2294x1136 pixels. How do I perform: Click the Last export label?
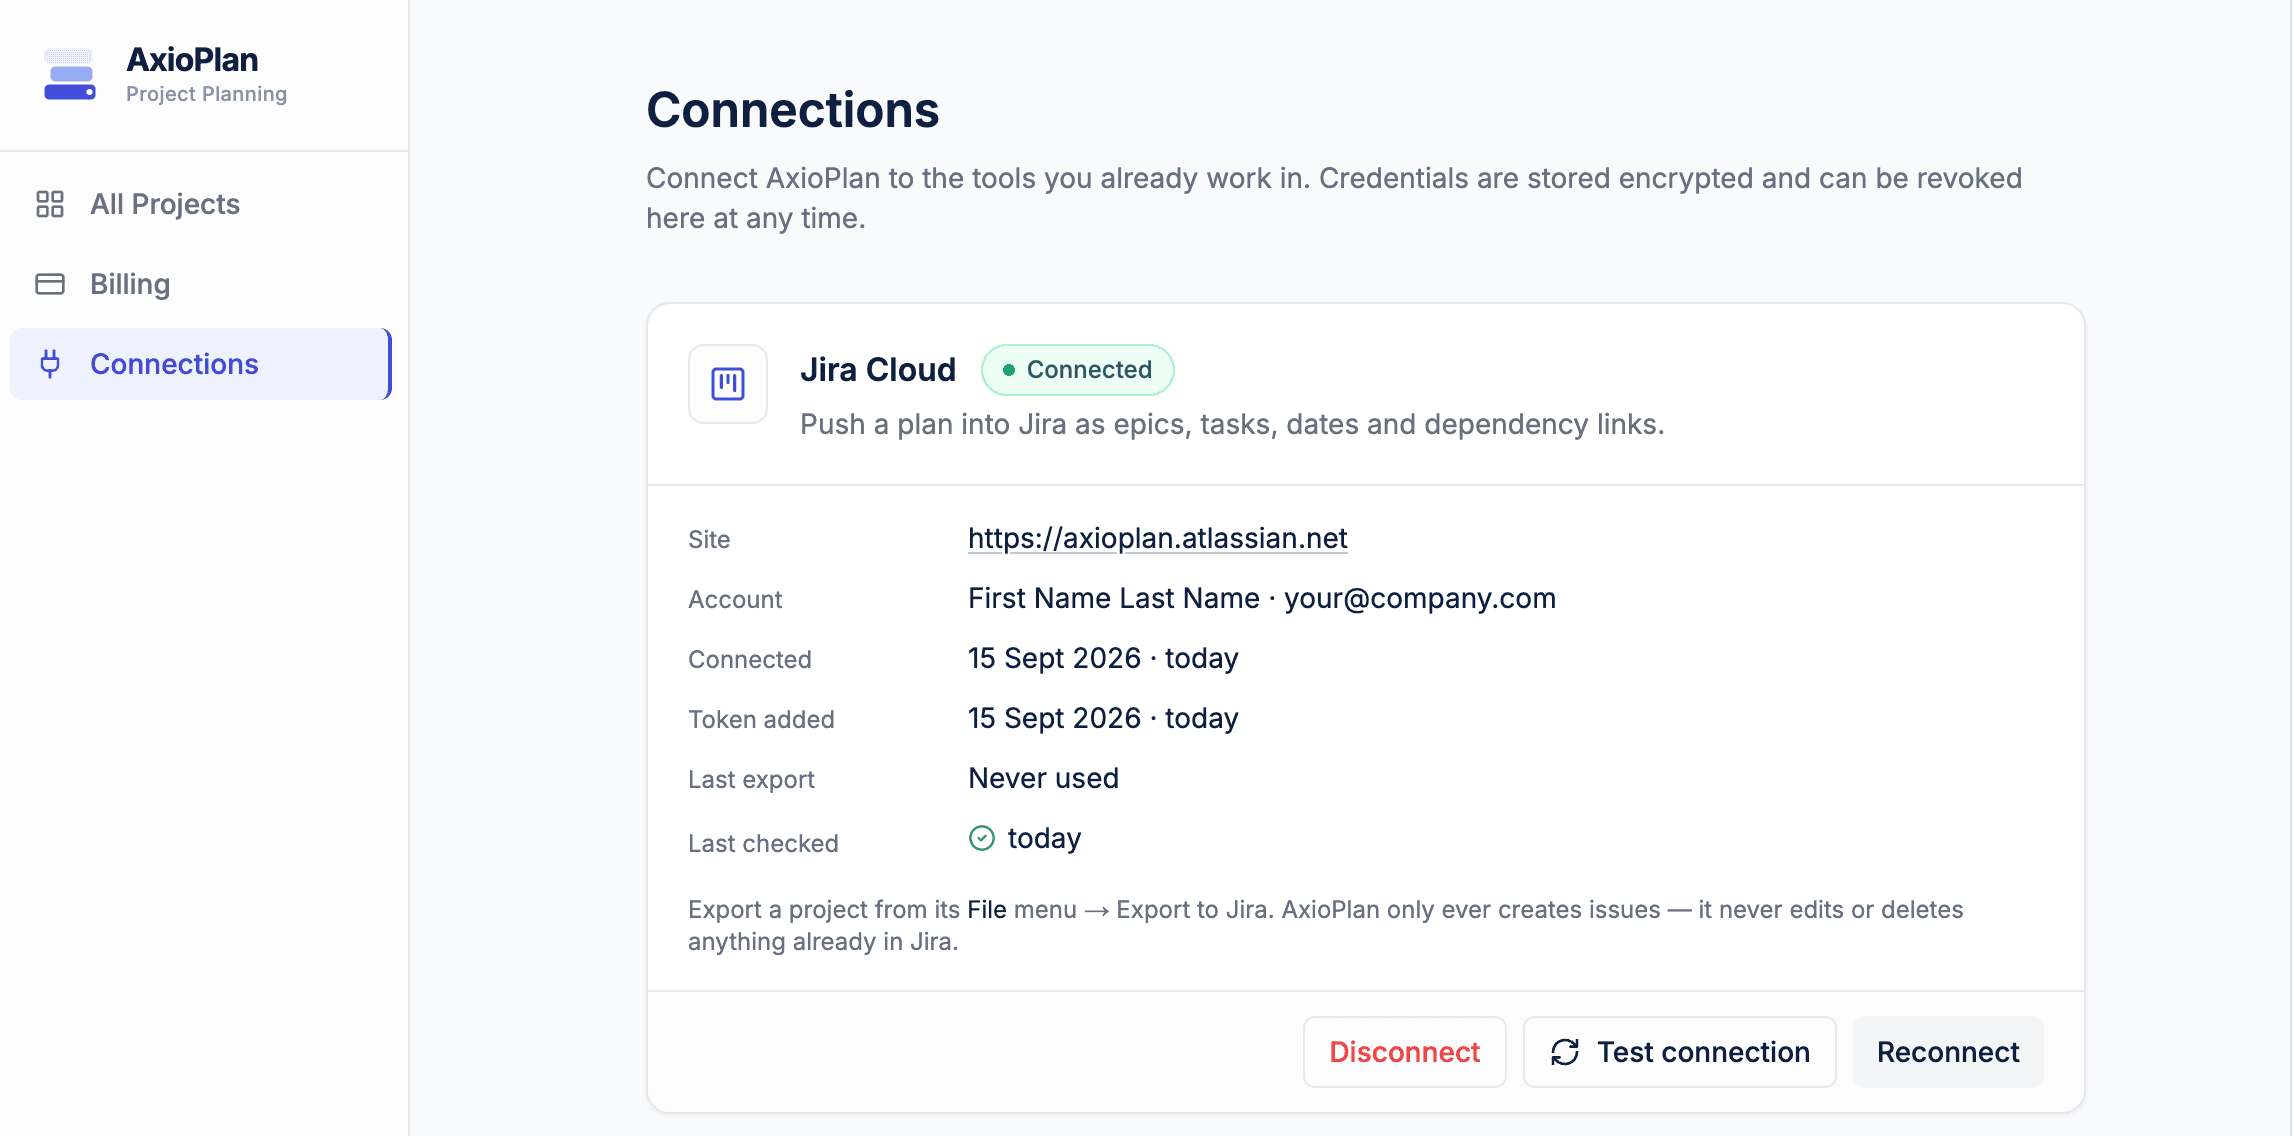[x=751, y=779]
